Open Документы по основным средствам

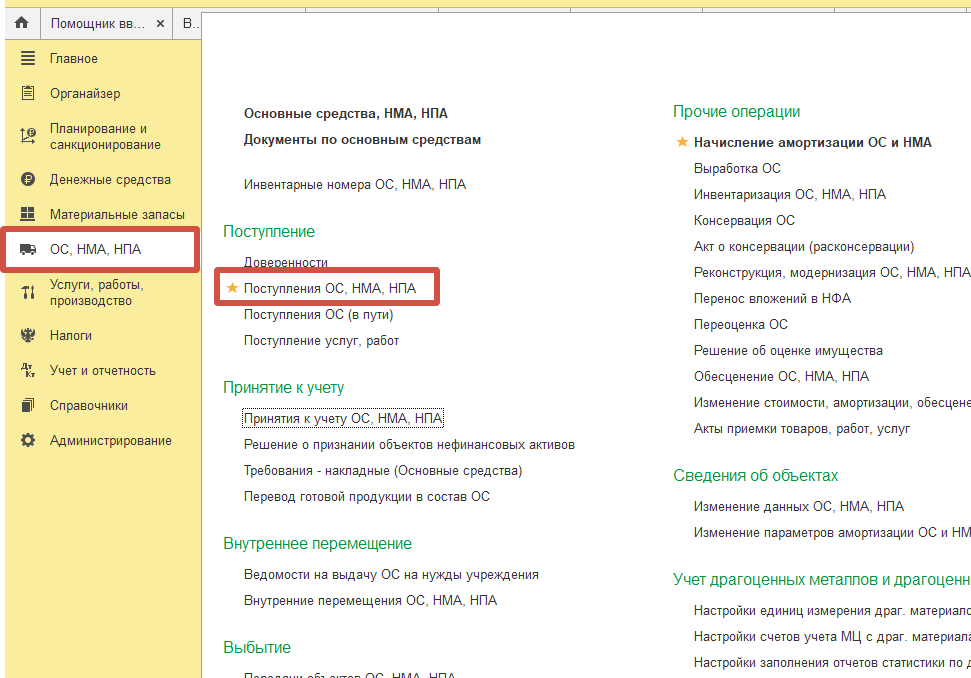click(362, 139)
